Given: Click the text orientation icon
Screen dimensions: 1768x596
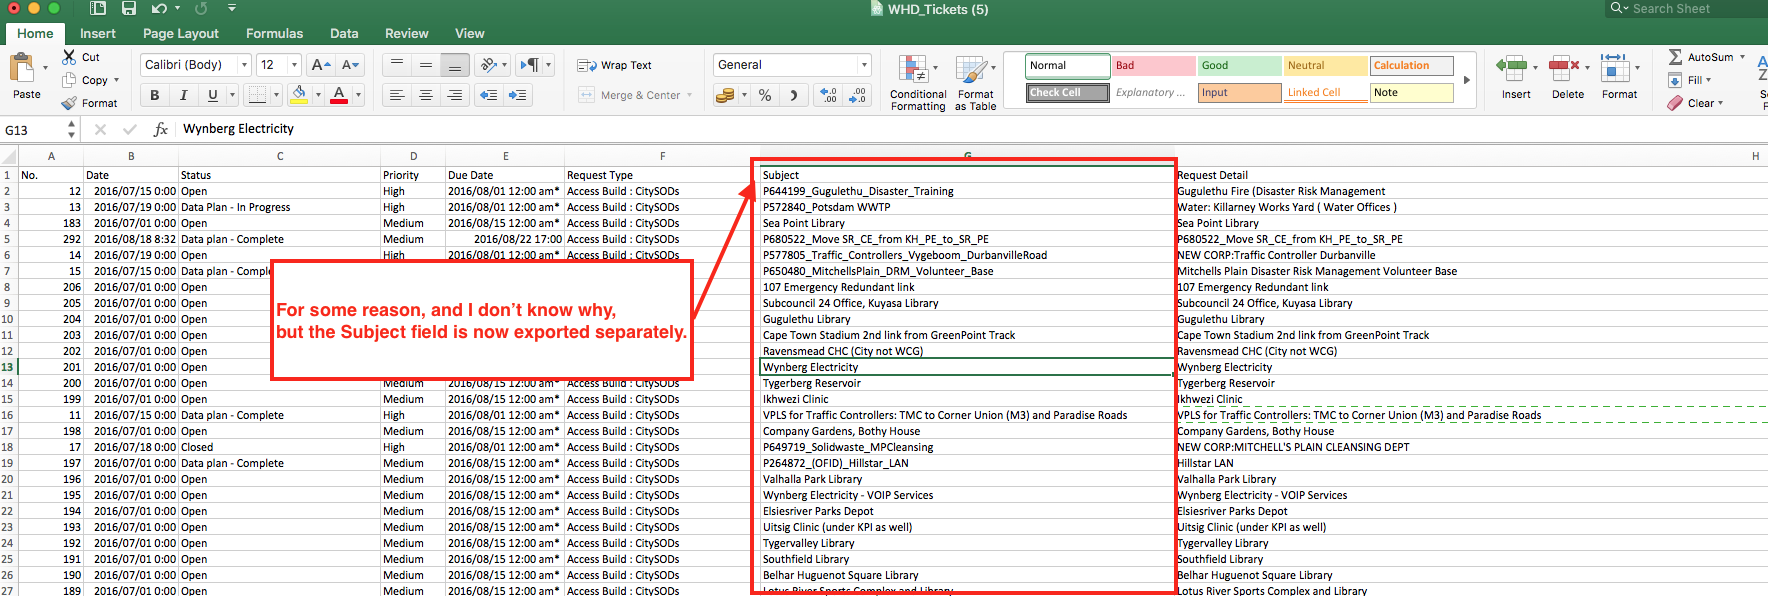Looking at the screenshot, I should pos(488,65).
